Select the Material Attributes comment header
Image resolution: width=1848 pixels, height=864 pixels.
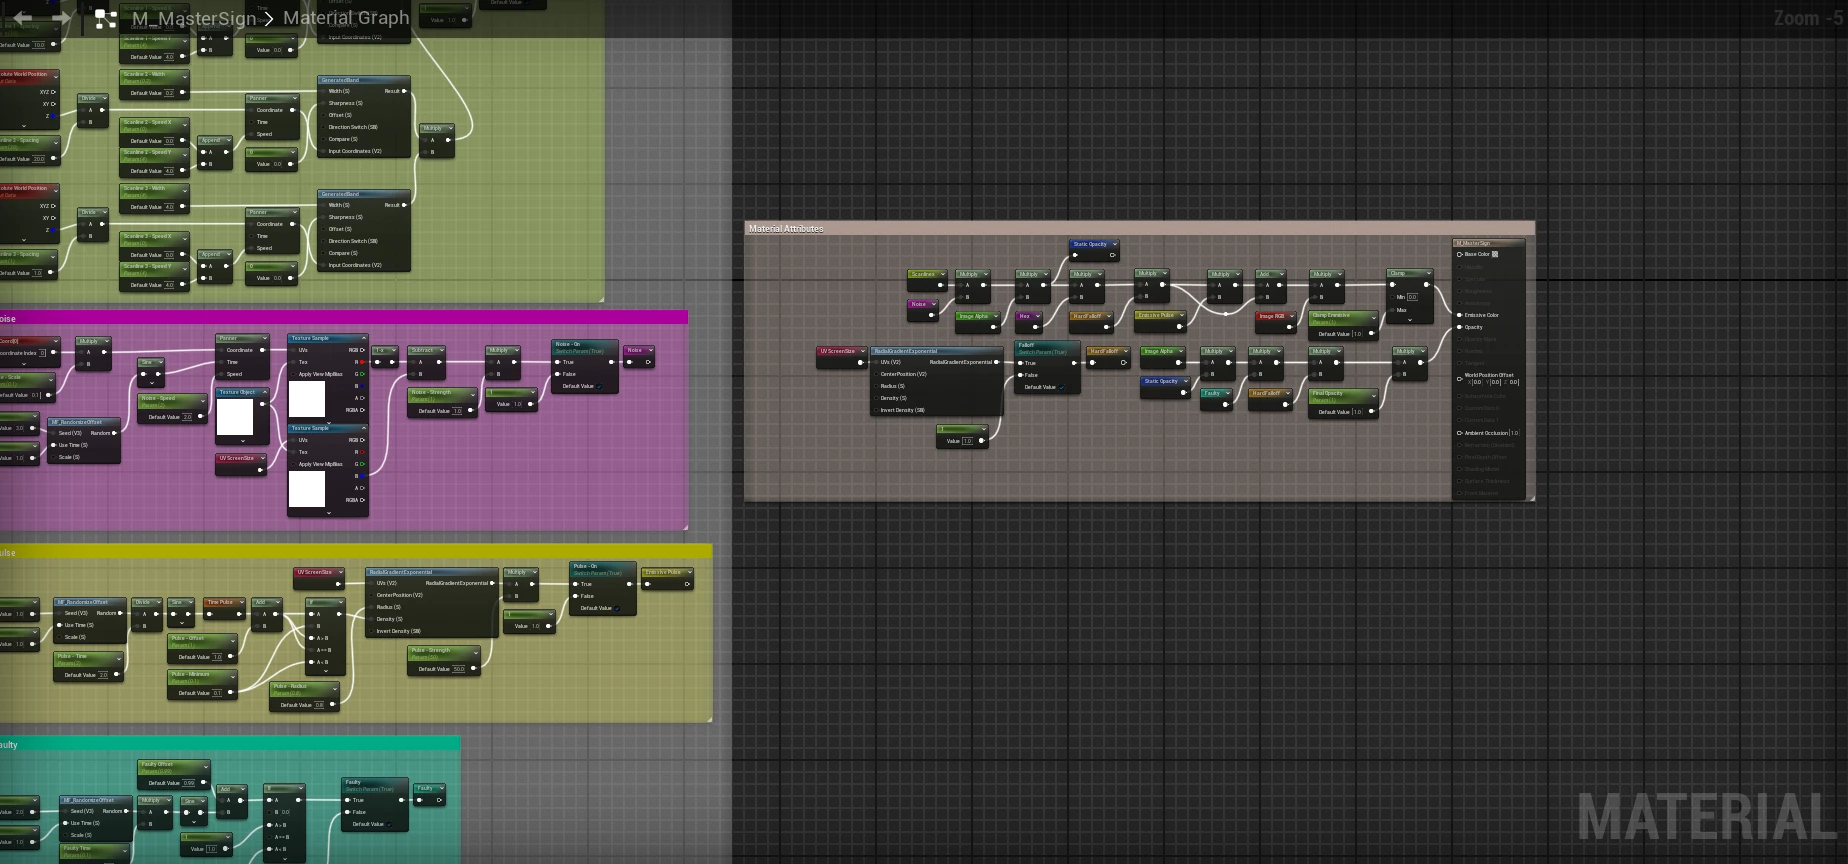[x=1139, y=229]
